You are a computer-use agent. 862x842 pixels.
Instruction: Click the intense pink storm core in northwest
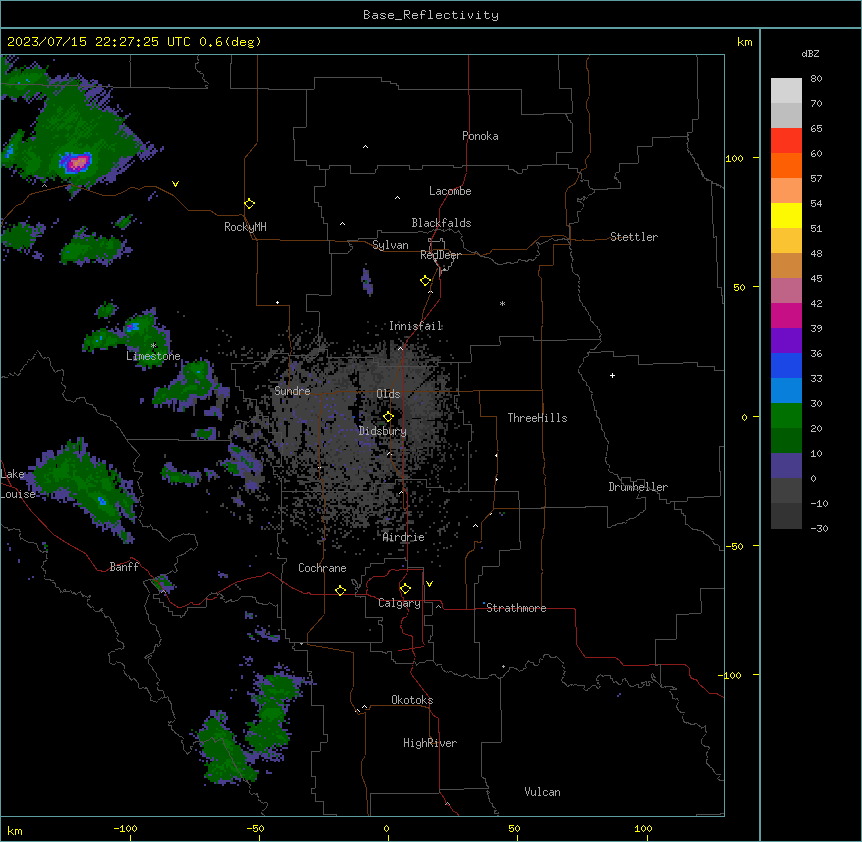click(78, 162)
